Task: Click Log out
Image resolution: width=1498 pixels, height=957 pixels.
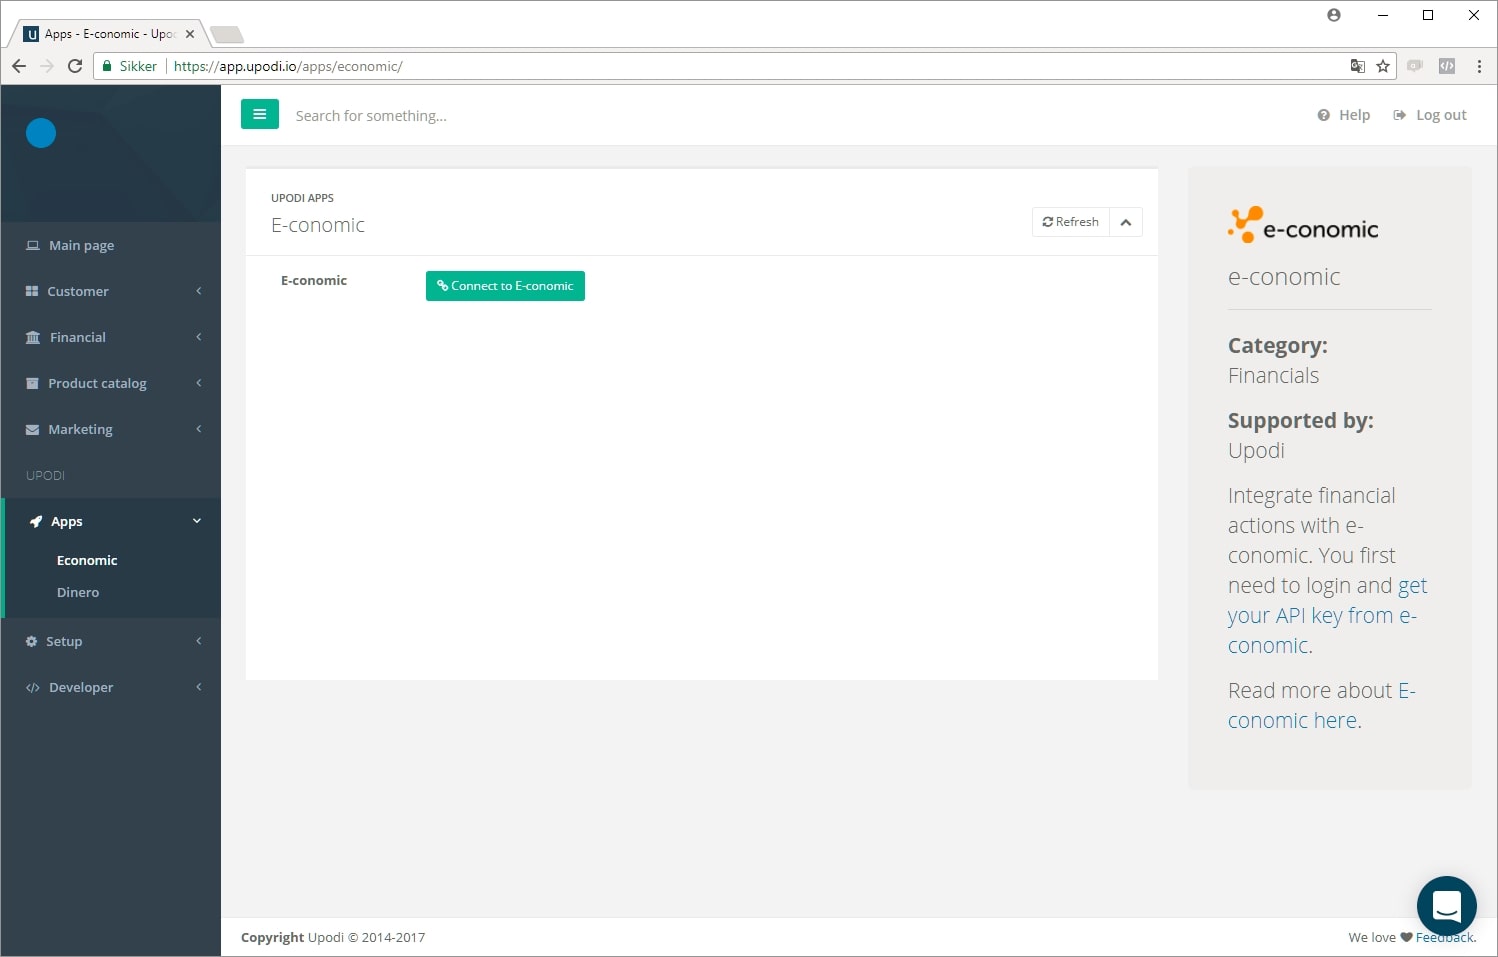Action: point(1430,115)
